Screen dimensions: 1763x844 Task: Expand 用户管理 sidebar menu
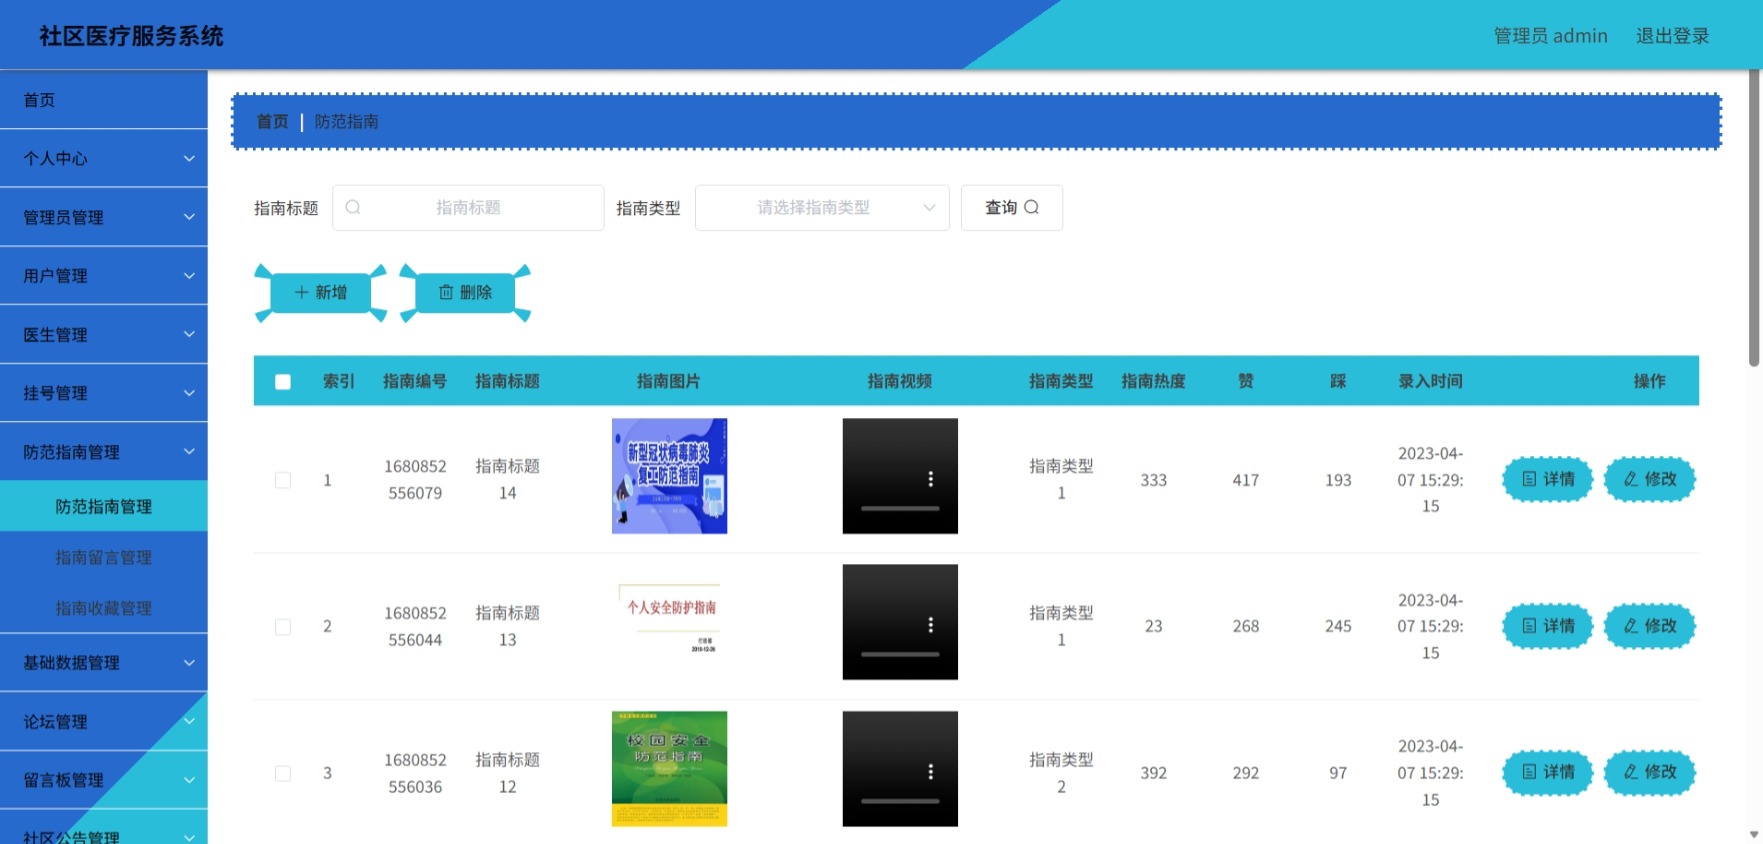click(104, 276)
